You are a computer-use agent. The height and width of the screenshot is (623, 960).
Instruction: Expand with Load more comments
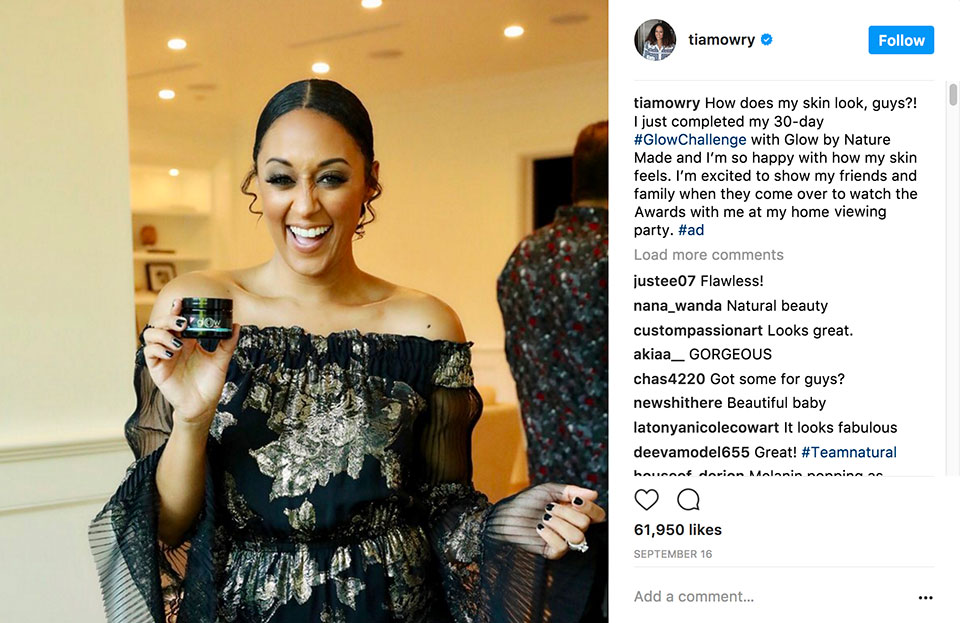click(x=708, y=255)
